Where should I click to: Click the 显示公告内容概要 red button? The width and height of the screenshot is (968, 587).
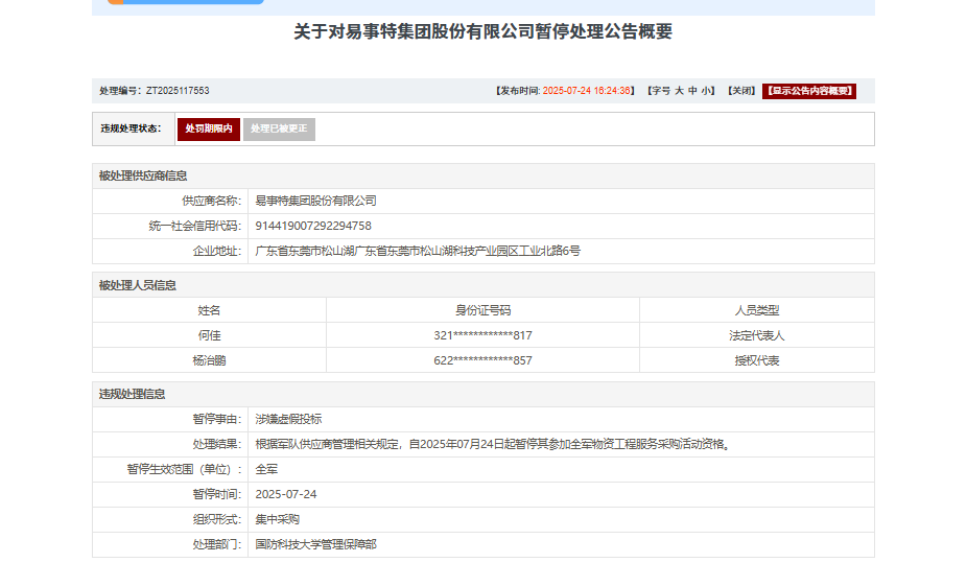809,91
